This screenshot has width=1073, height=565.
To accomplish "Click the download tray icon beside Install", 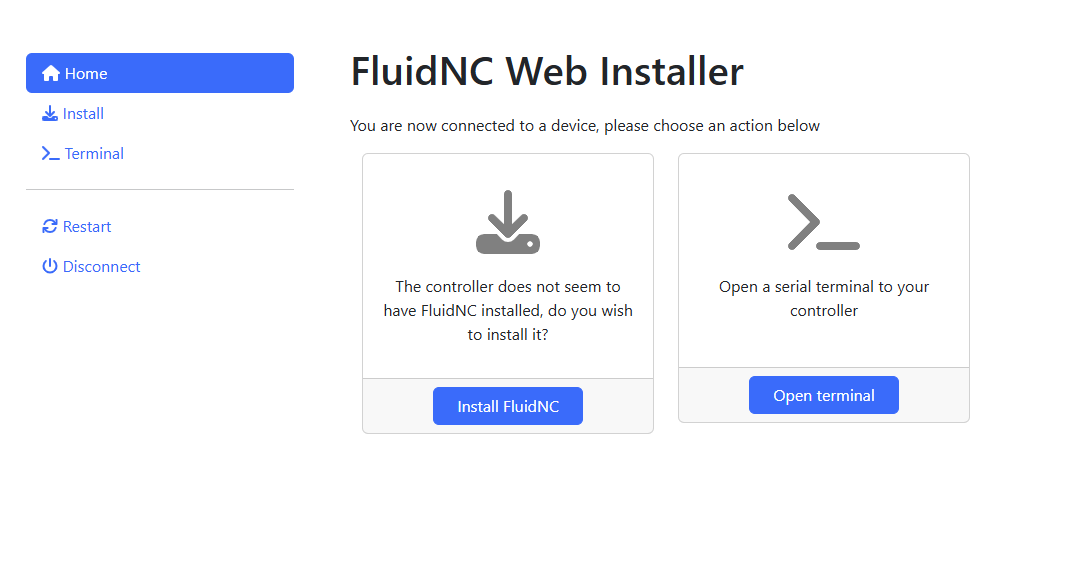I will tap(50, 114).
